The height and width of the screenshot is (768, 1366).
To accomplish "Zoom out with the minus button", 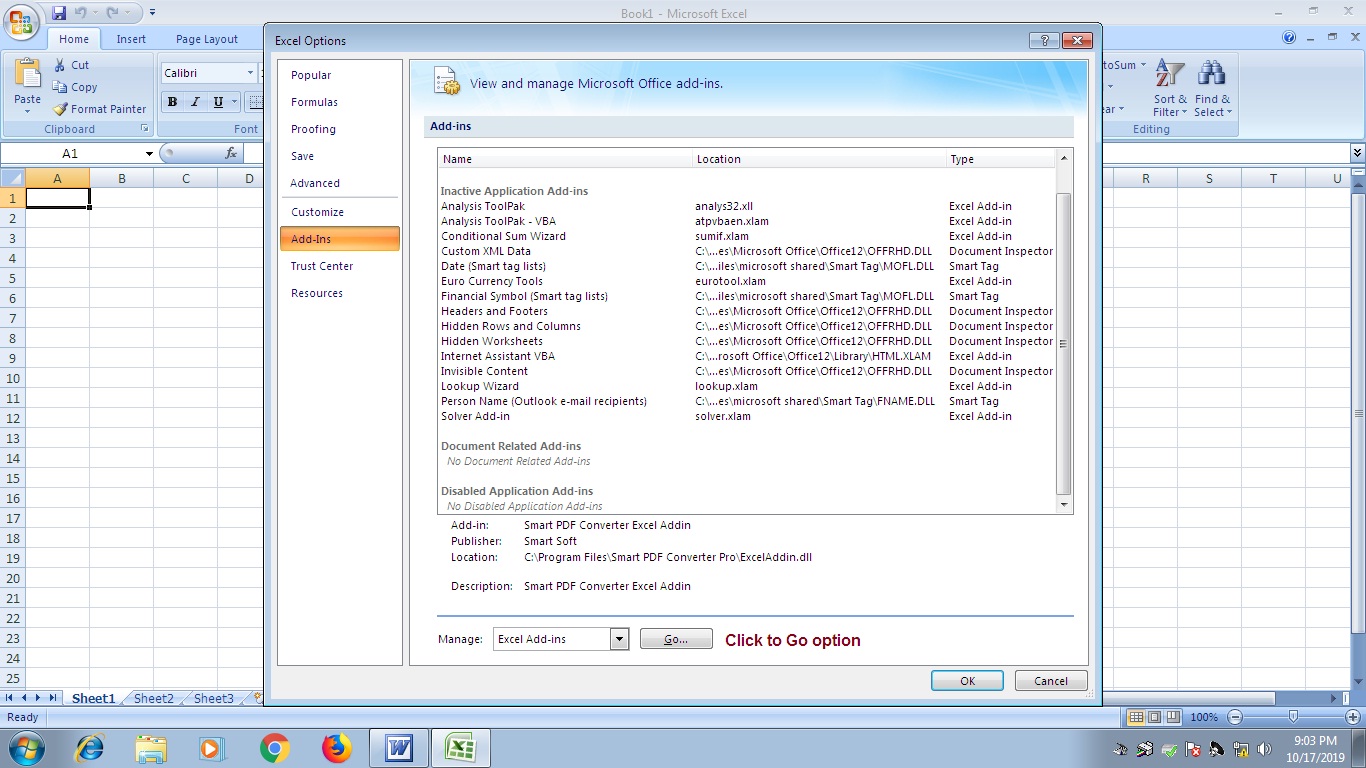I will coord(1235,717).
